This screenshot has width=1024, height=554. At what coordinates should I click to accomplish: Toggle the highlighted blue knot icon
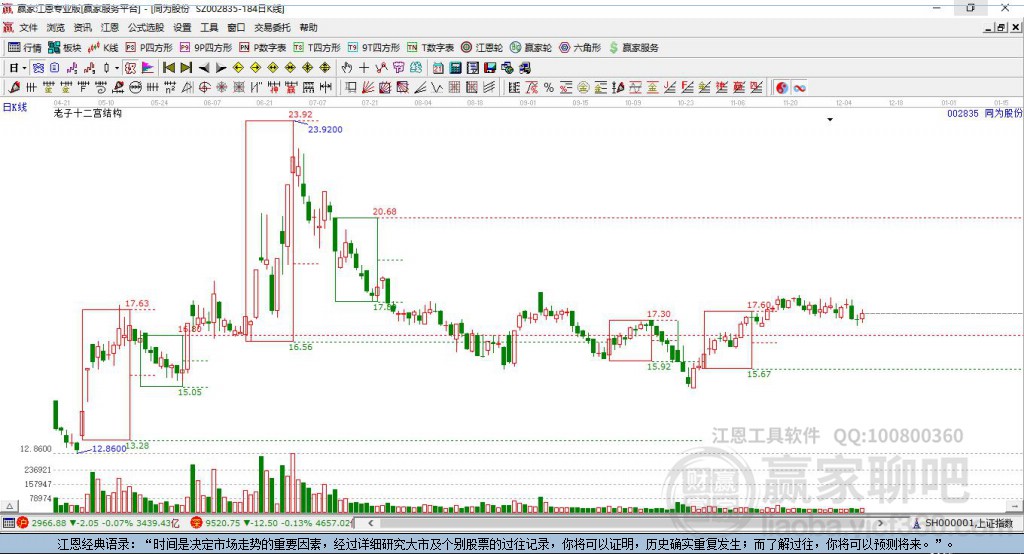click(39, 68)
